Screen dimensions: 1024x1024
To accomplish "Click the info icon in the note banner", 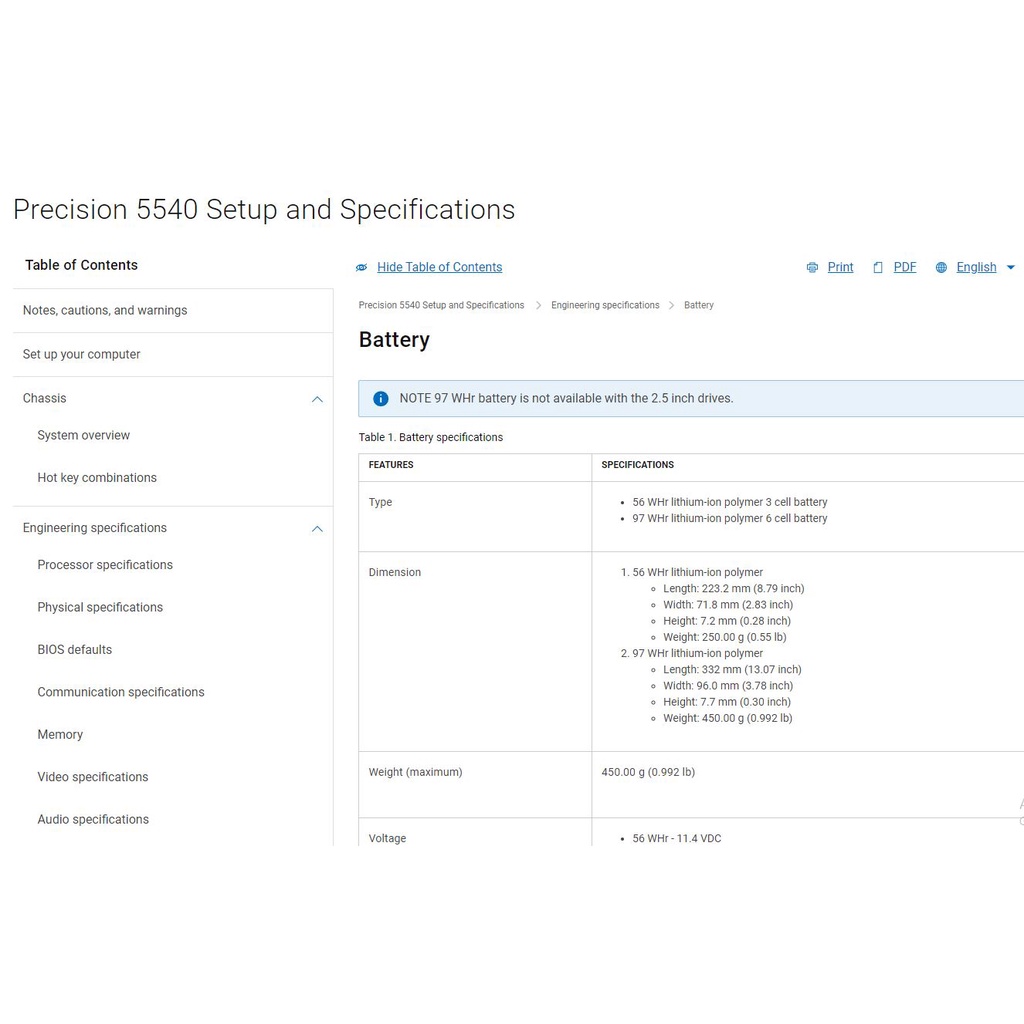I will (x=381, y=398).
